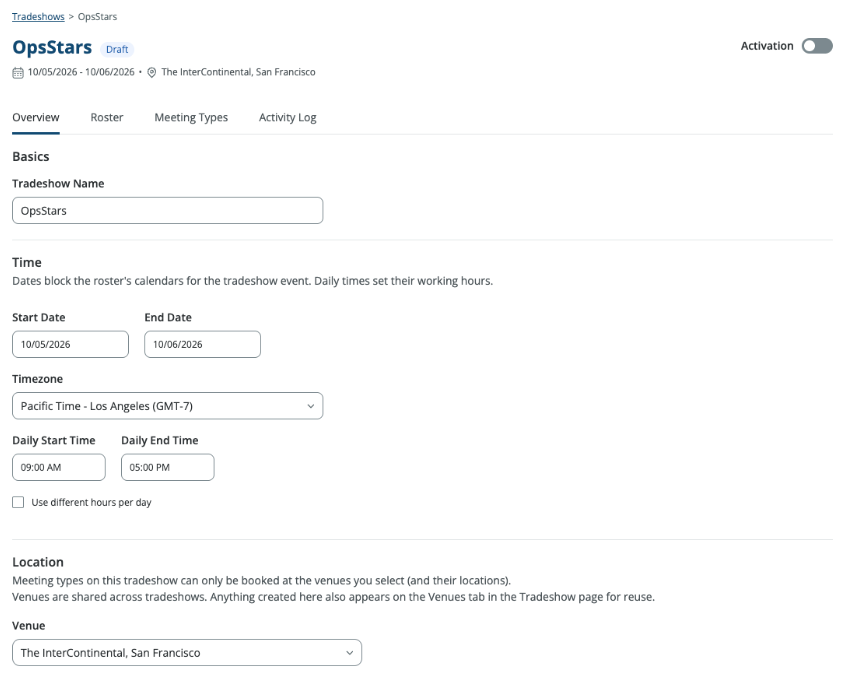Click the Tradeshow Name input field
The width and height of the screenshot is (863, 685).
[167, 211]
